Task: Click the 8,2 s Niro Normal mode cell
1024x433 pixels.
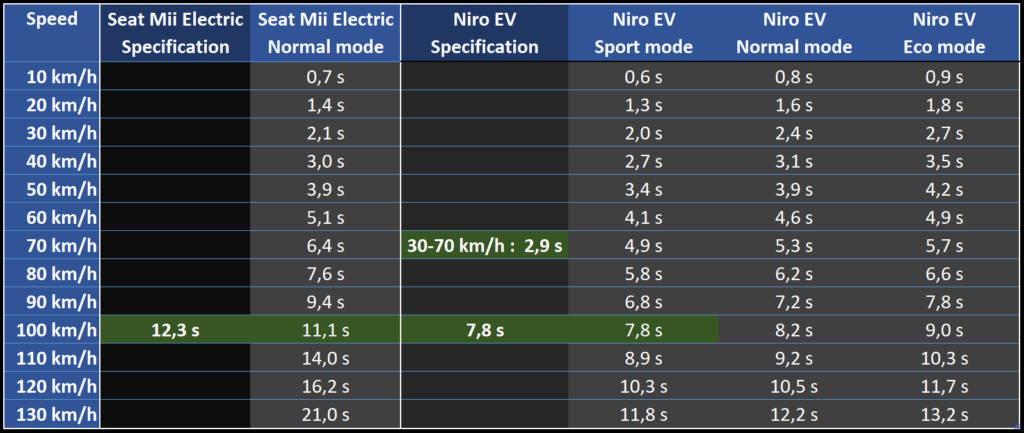Action: (793, 329)
